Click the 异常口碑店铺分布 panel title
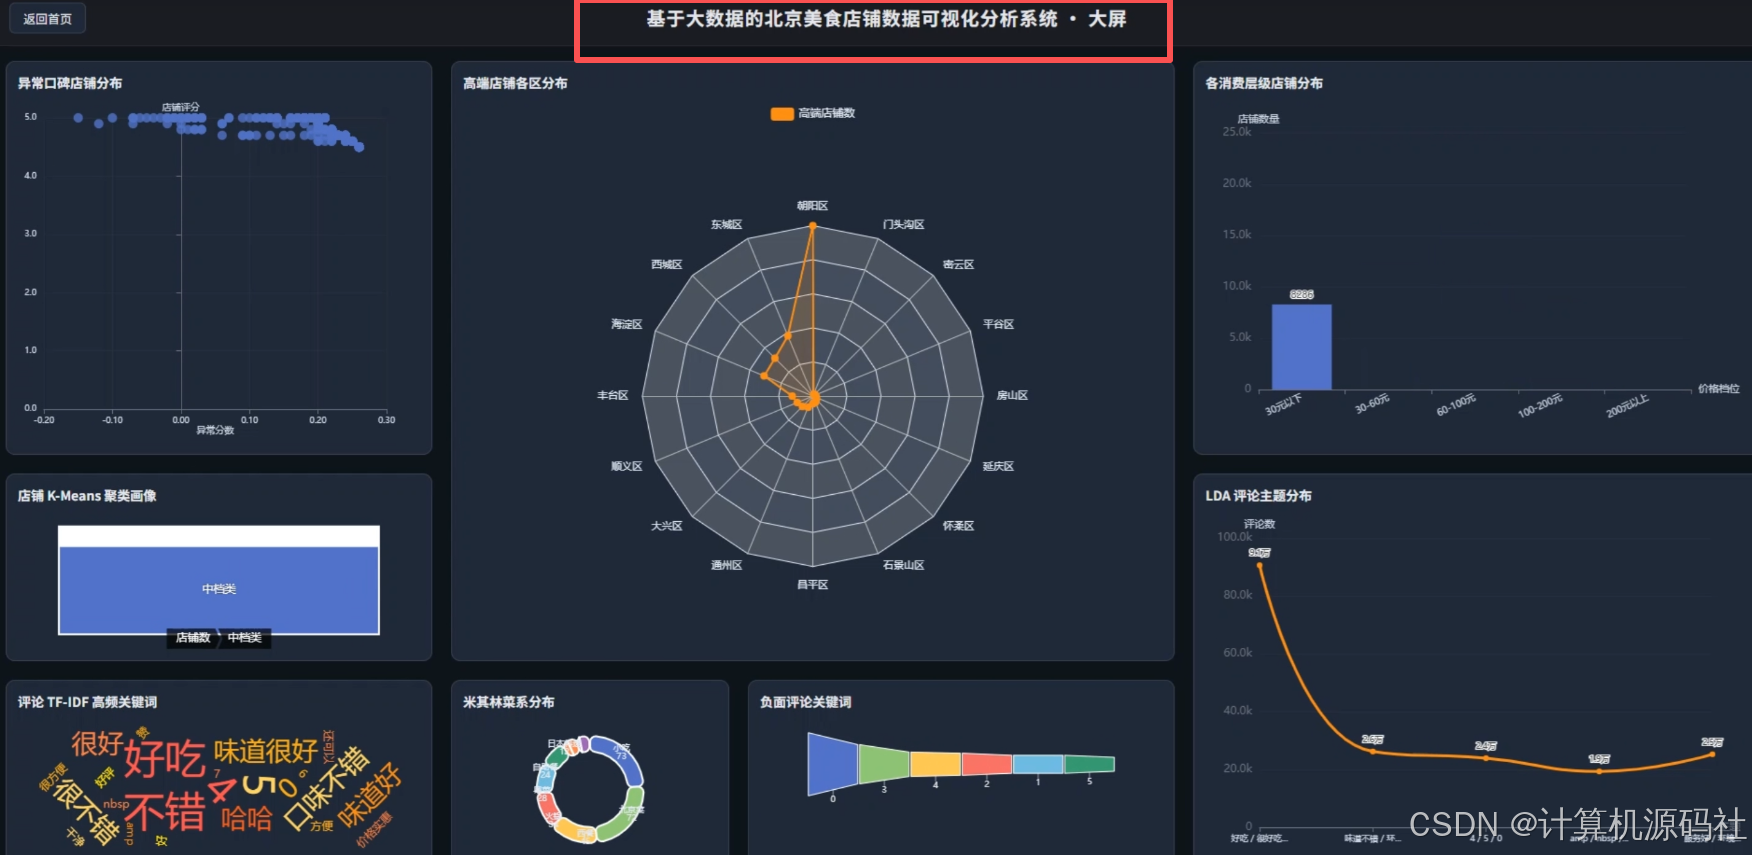Screen dimensions: 1752x855 tap(70, 83)
